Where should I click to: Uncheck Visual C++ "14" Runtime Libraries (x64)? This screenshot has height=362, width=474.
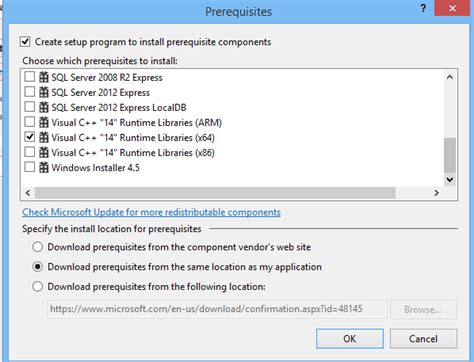(30, 137)
